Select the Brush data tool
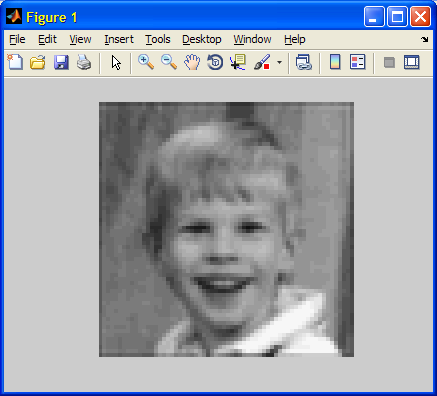437x396 pixels. (x=262, y=62)
